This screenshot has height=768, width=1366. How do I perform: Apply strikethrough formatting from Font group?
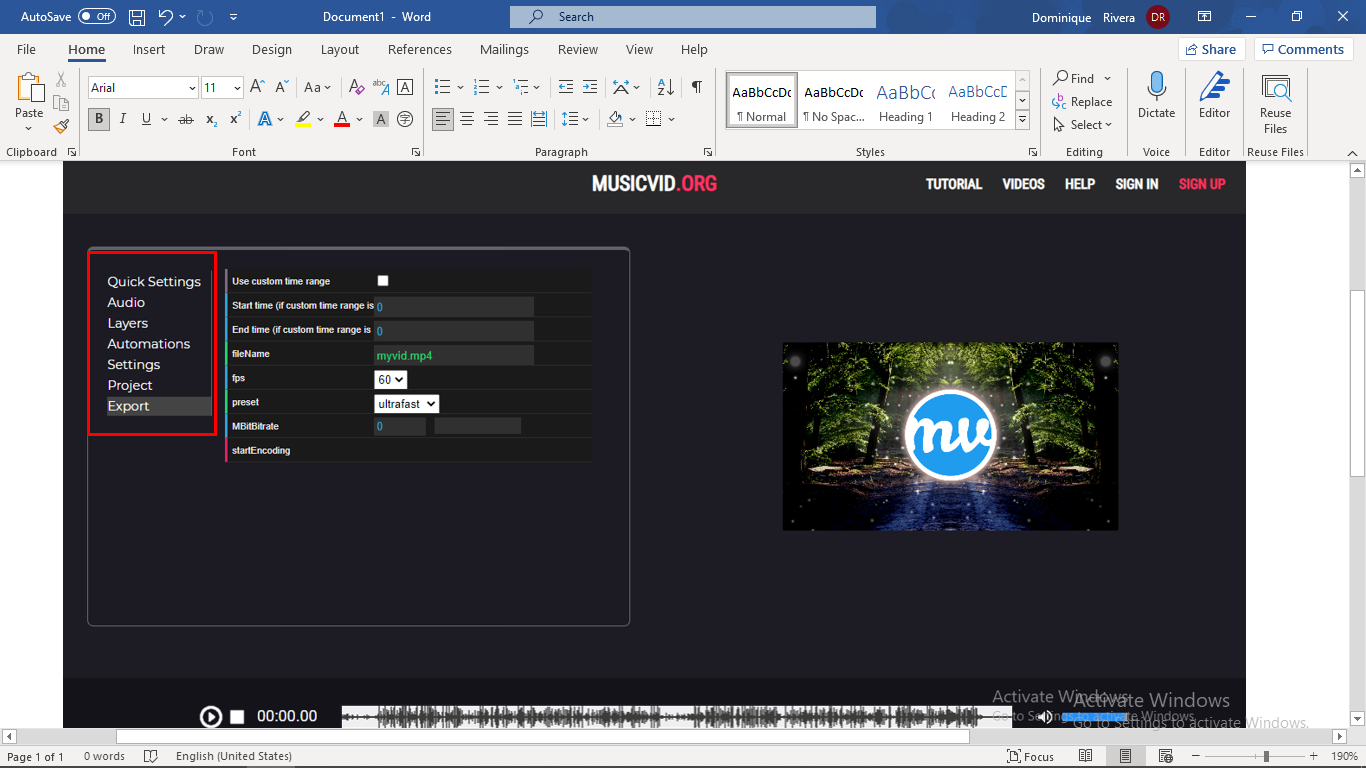185,119
